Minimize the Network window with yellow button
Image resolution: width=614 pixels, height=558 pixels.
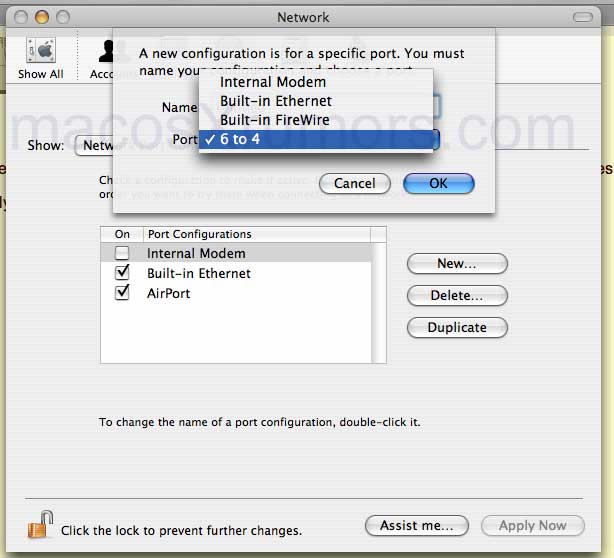click(x=42, y=17)
